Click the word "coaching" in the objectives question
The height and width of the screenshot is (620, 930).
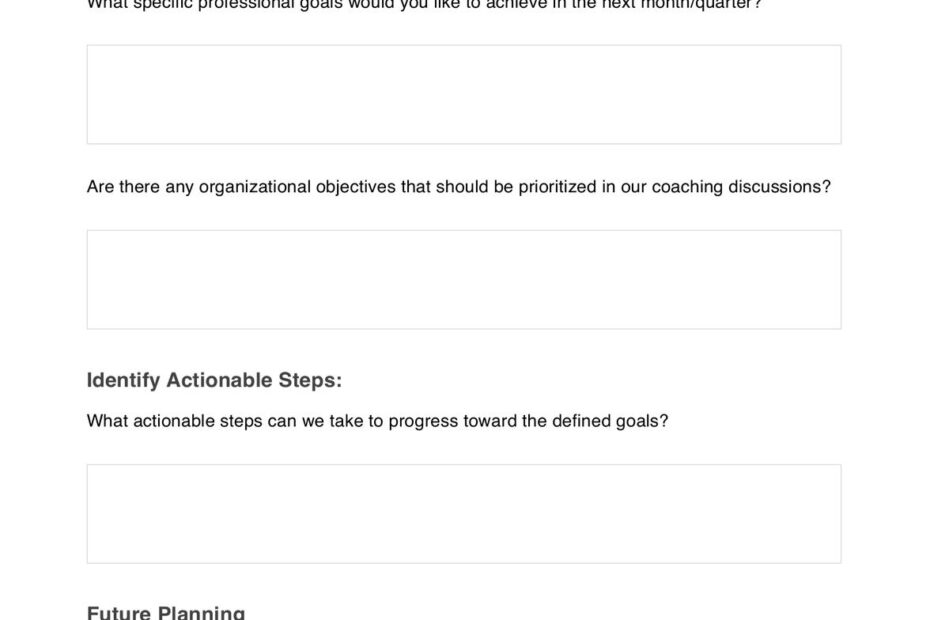(687, 187)
